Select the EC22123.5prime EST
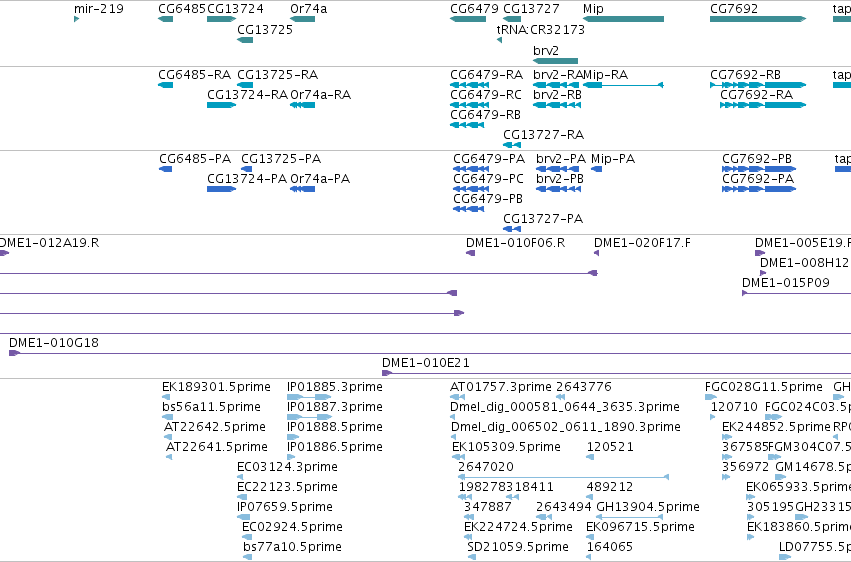Screen dimensions: 851x562 [x=242, y=497]
